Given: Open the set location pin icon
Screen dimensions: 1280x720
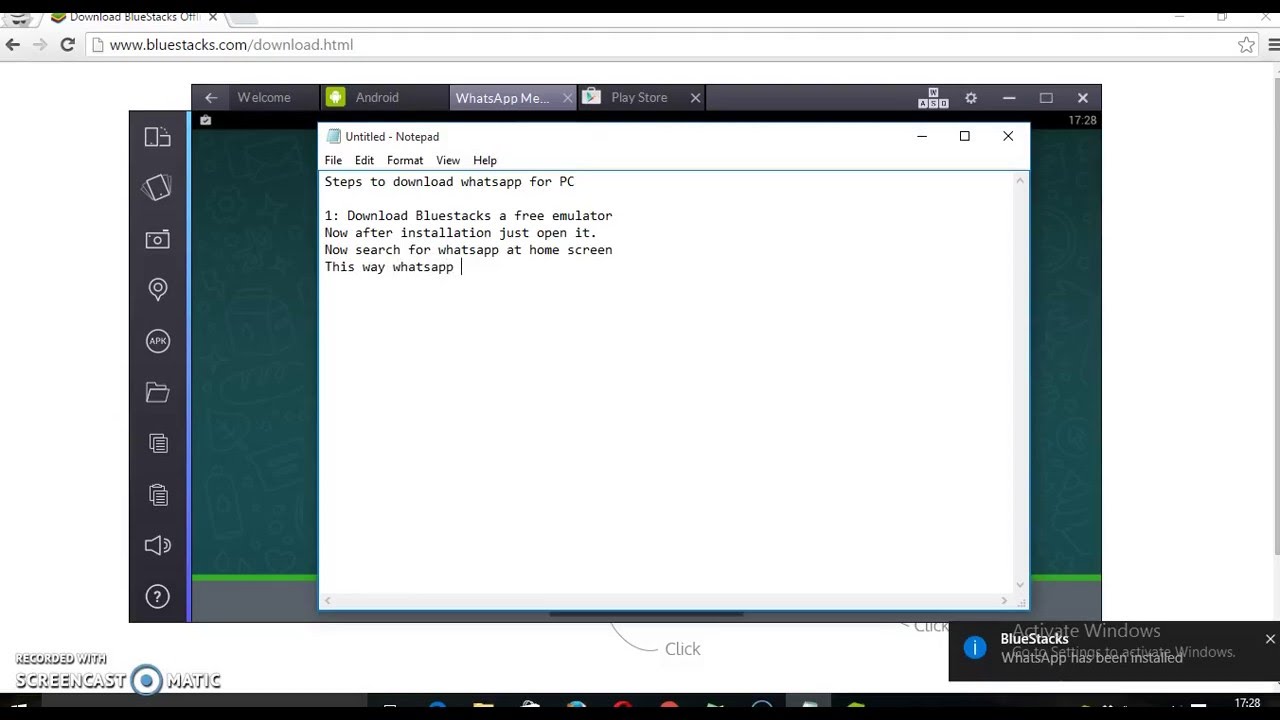Looking at the screenshot, I should click(157, 290).
